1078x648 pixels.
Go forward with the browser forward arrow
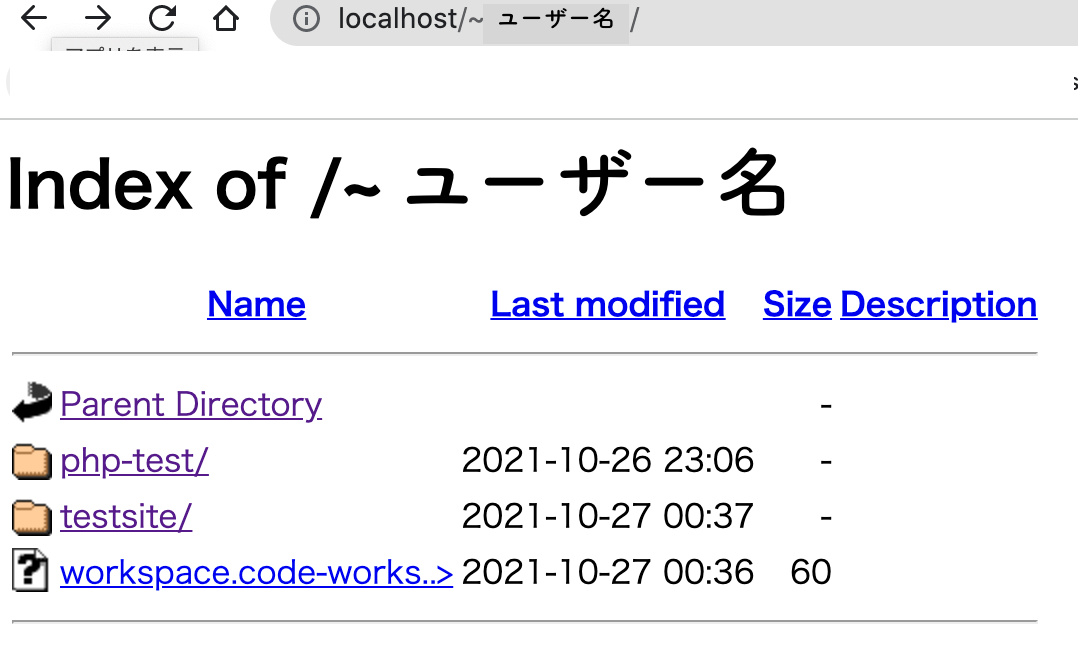click(98, 18)
